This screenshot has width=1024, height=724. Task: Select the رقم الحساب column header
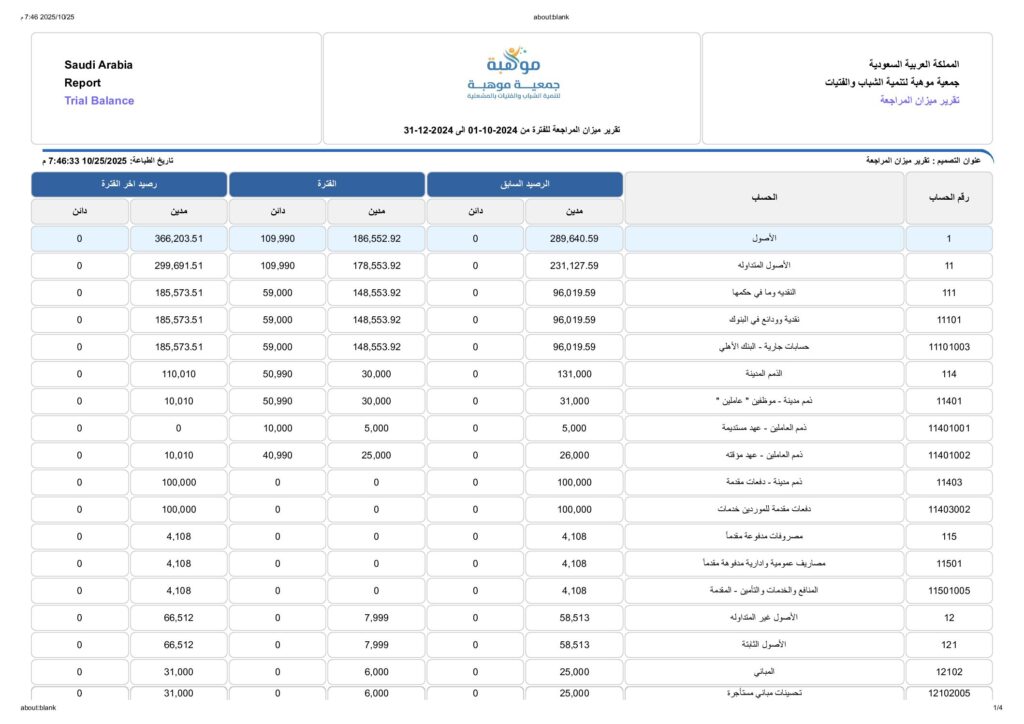[949, 198]
